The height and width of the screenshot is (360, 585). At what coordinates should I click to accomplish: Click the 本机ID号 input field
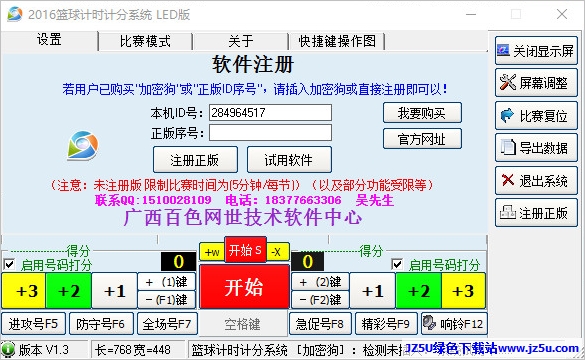[x=270, y=112]
